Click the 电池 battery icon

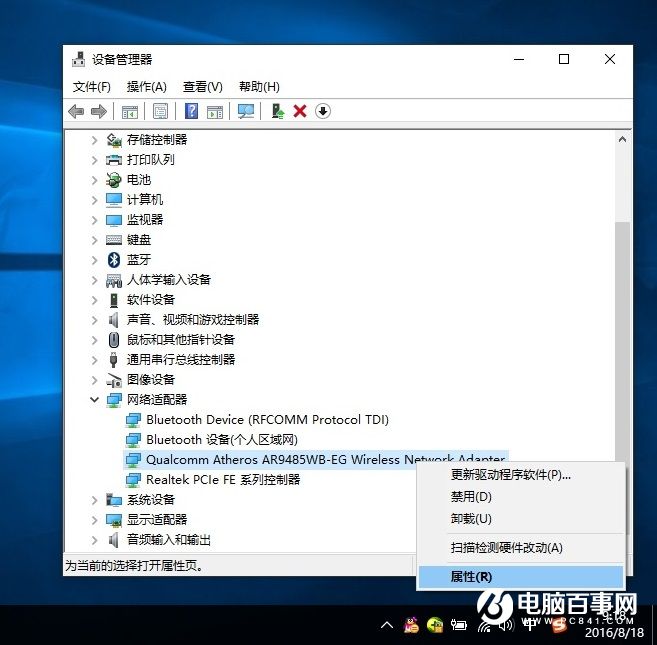(x=114, y=180)
